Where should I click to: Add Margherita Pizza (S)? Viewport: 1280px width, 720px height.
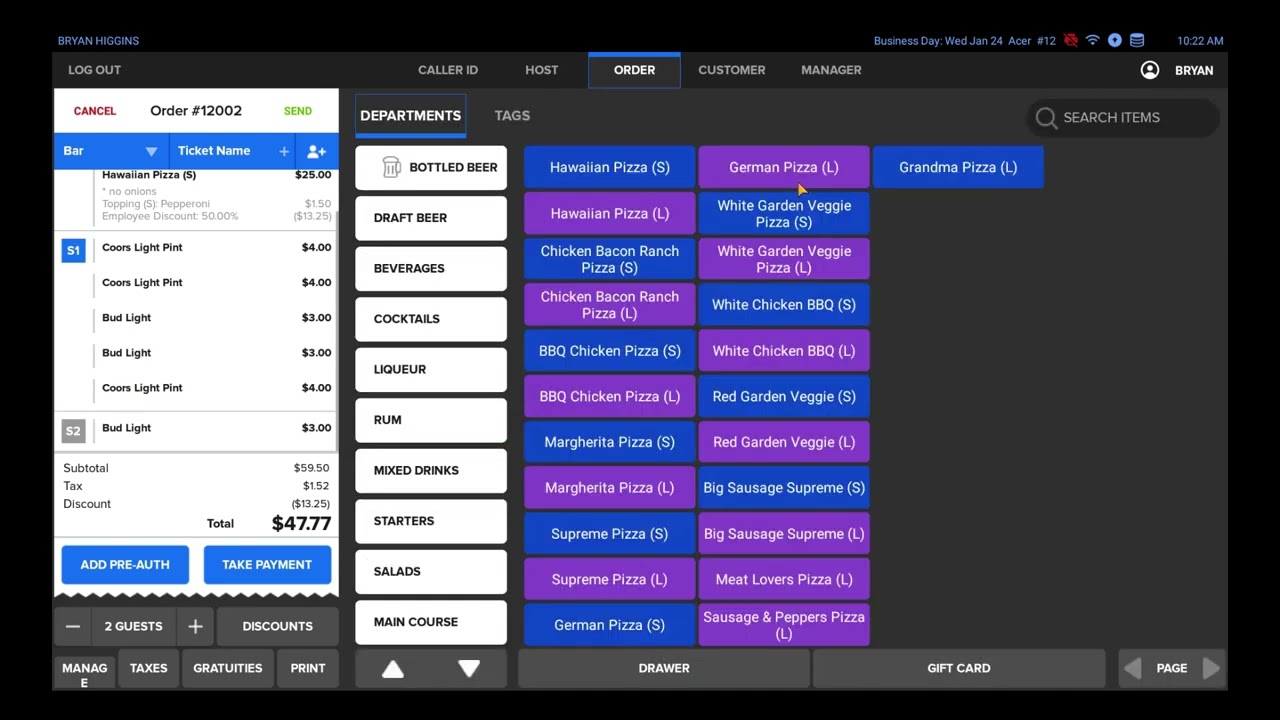[x=610, y=442]
